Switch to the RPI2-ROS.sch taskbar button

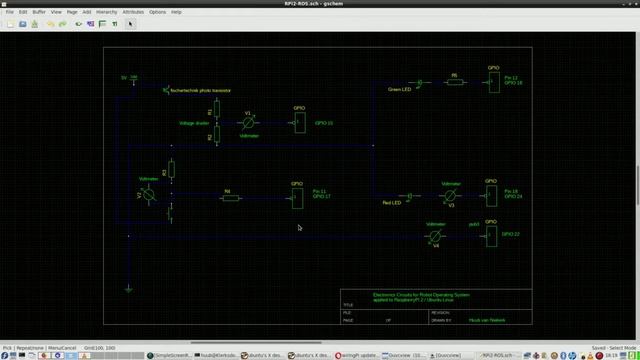[498, 356]
